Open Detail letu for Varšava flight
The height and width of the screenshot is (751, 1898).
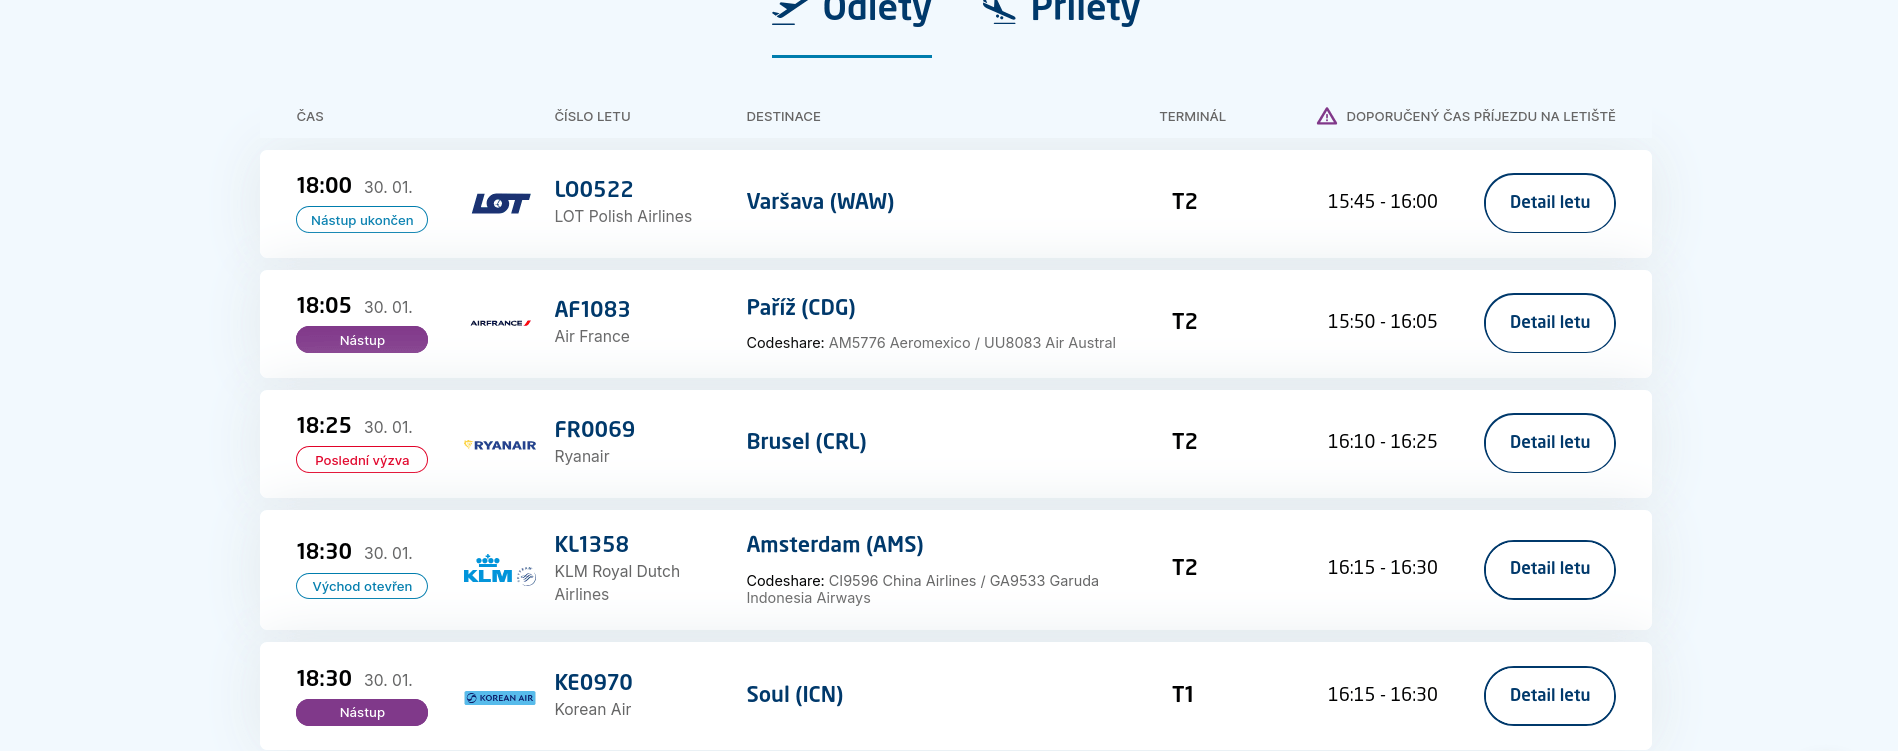click(1549, 203)
